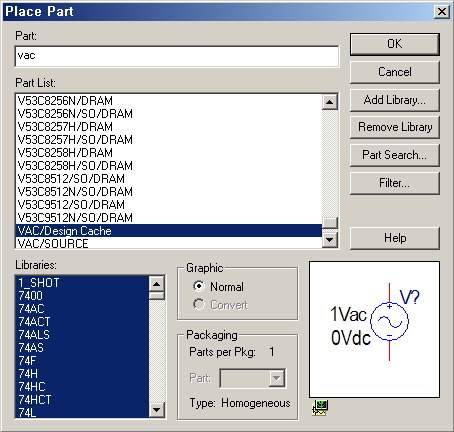
Task: Click the Cancel button
Action: 395,72
